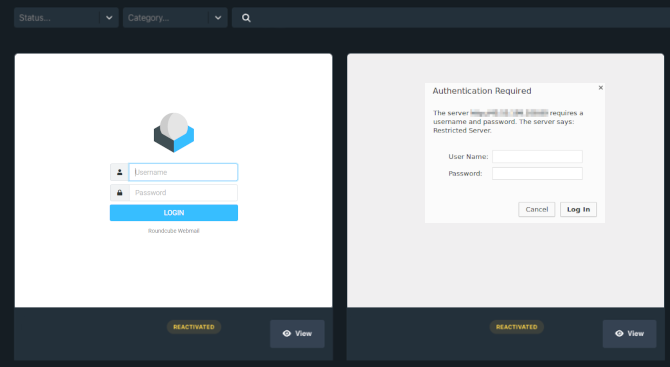This screenshot has width=670, height=367.
Task: View the Authentication Required card
Action: [x=630, y=334]
